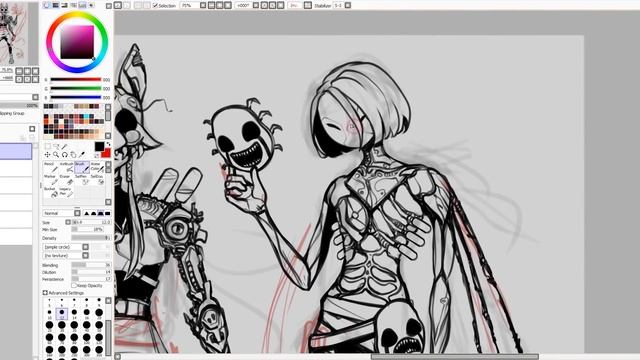The image size is (640, 360).
Task: Click the Blending slider
Action: (x=91, y=265)
